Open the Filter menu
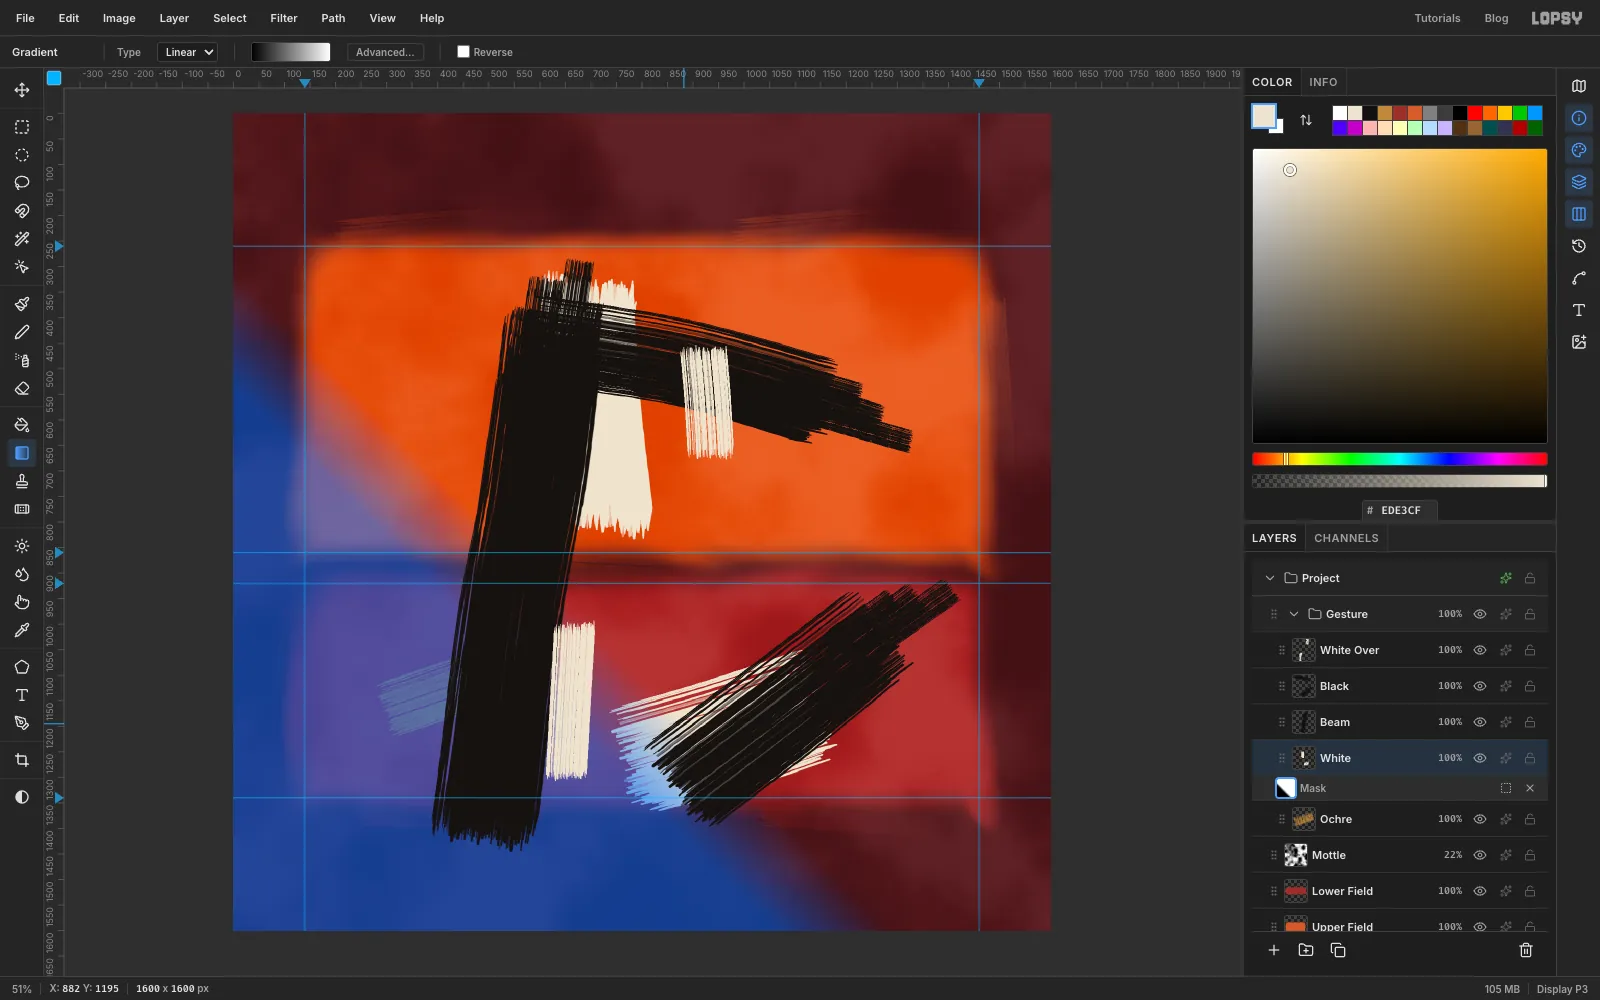 [x=284, y=18]
